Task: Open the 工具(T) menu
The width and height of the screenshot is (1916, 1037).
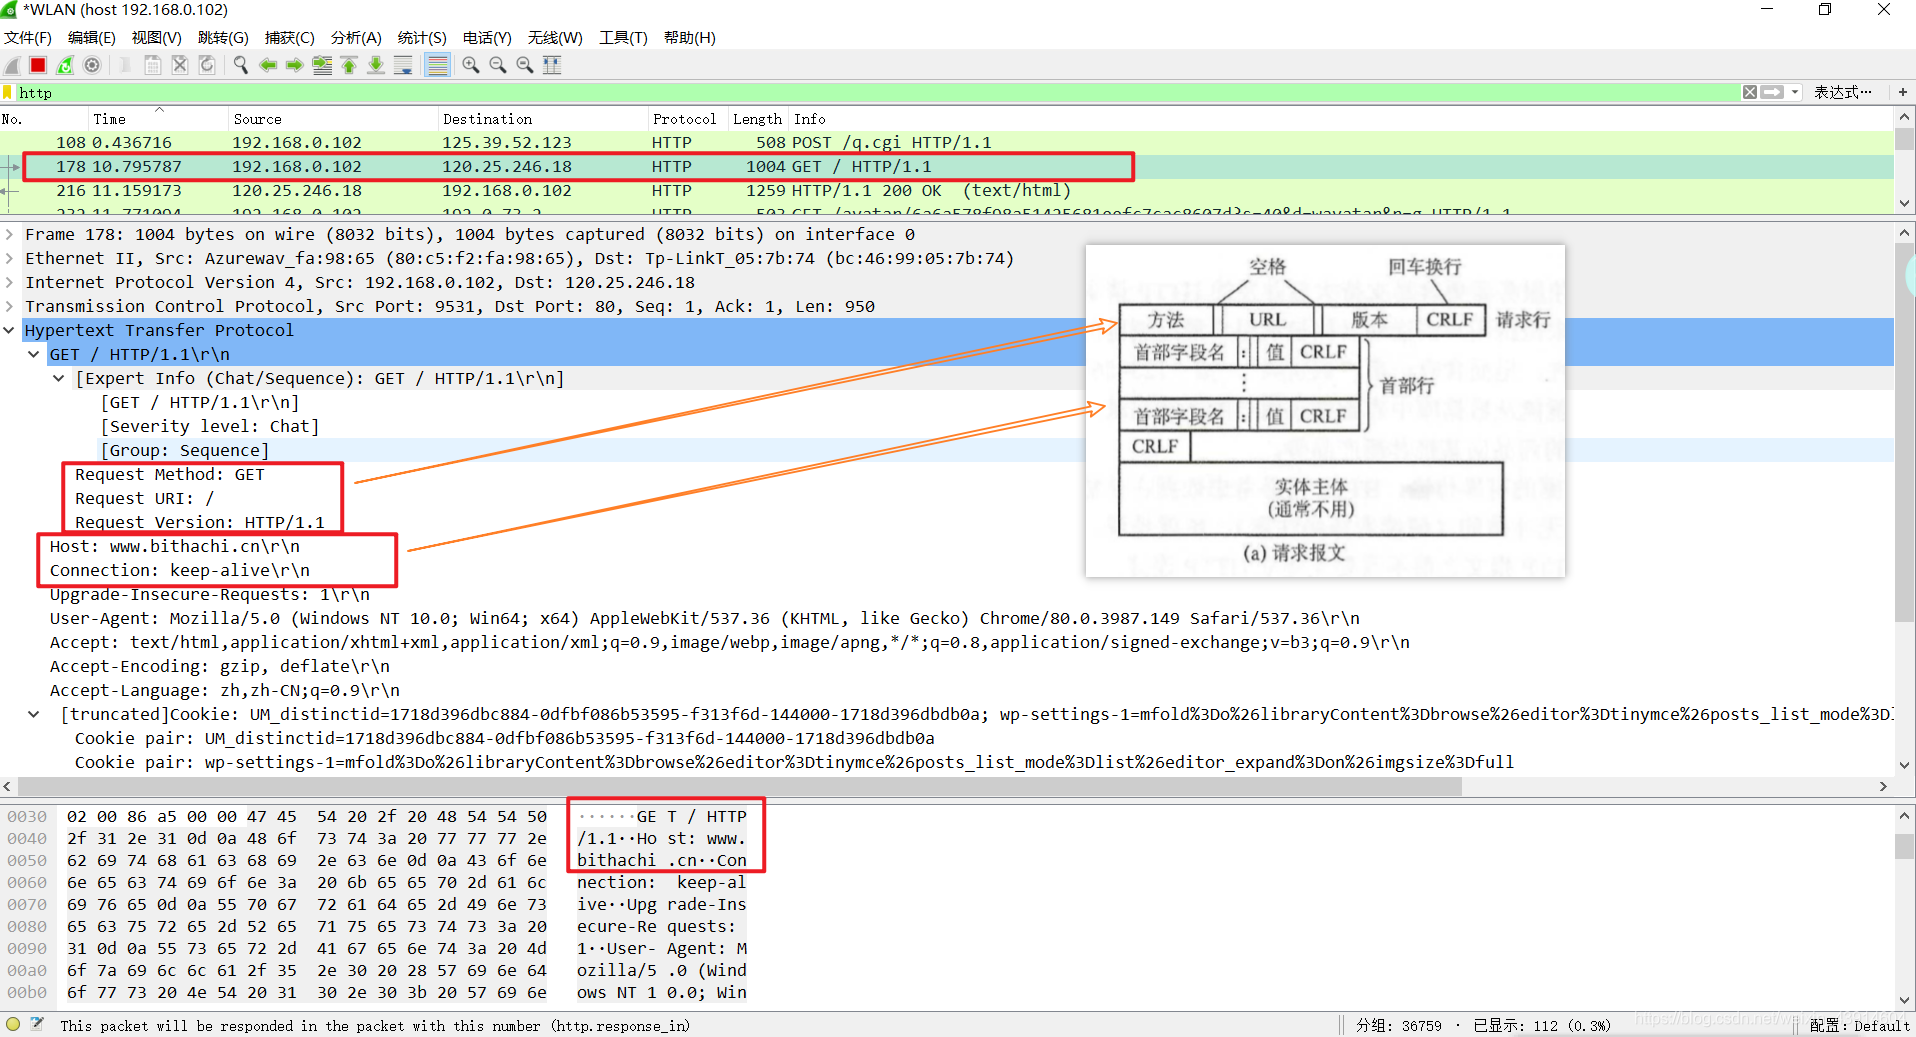Action: [x=623, y=38]
